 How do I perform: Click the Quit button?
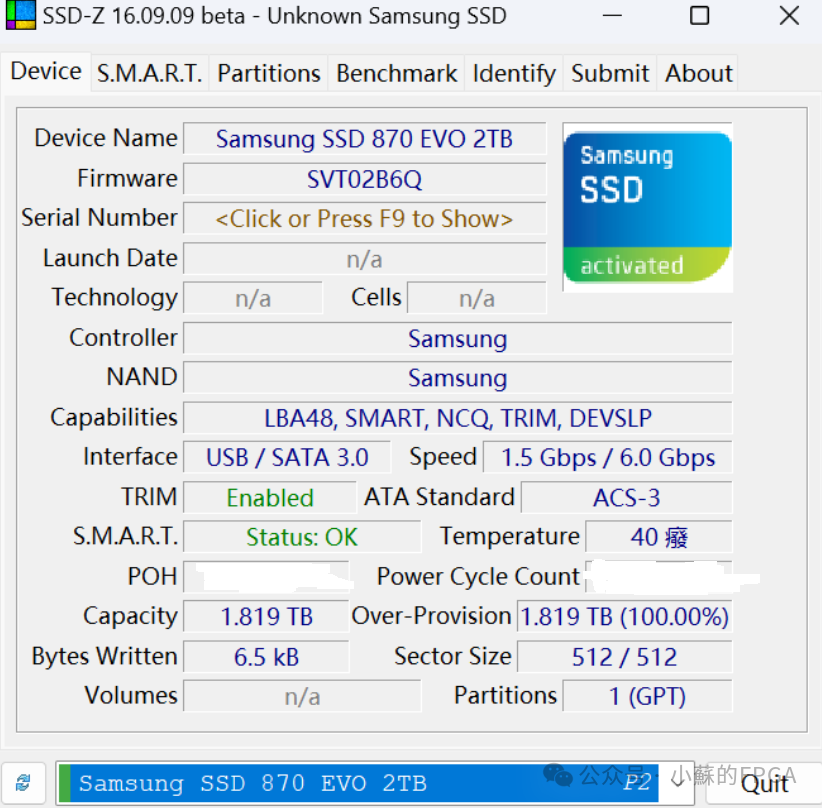(x=764, y=784)
